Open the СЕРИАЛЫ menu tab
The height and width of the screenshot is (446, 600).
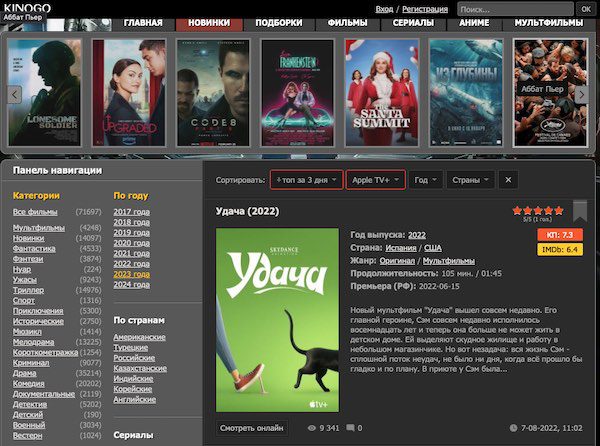[x=413, y=23]
